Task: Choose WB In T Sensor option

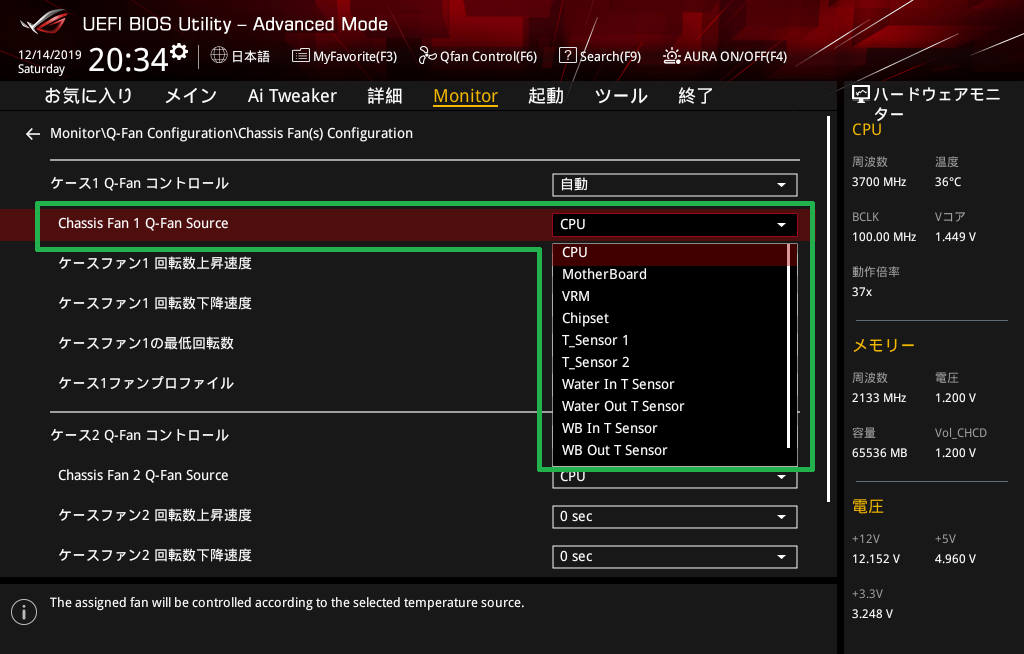Action: (x=671, y=429)
